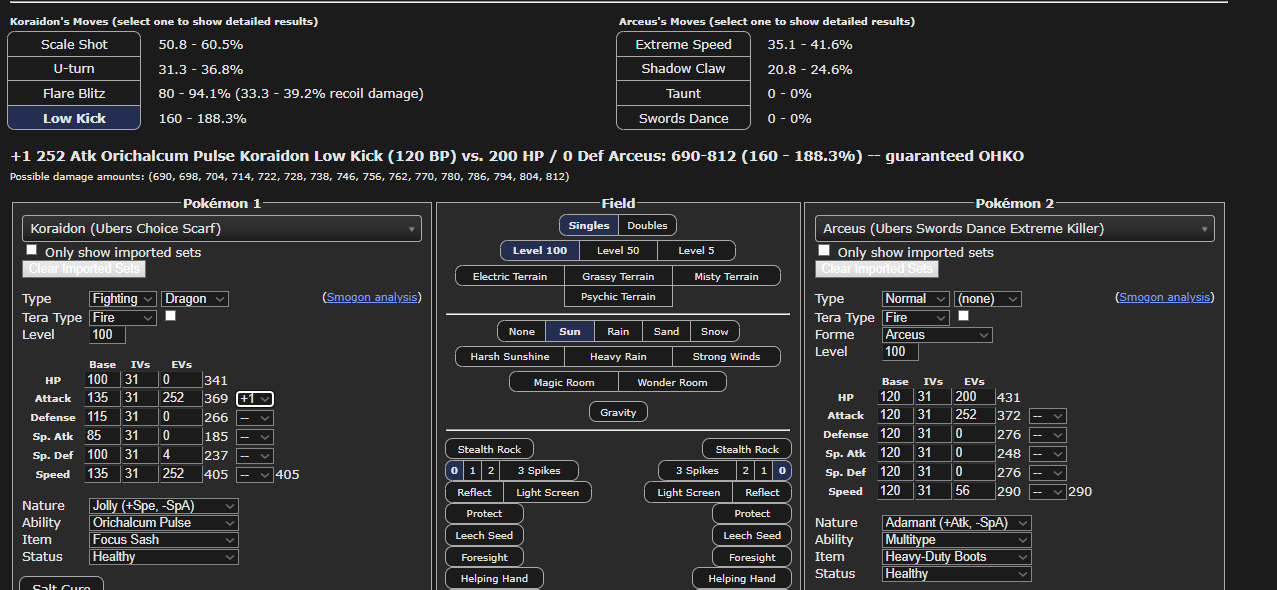
Task: Open Koraidon's Tera Type dropdown
Action: click(x=122, y=317)
